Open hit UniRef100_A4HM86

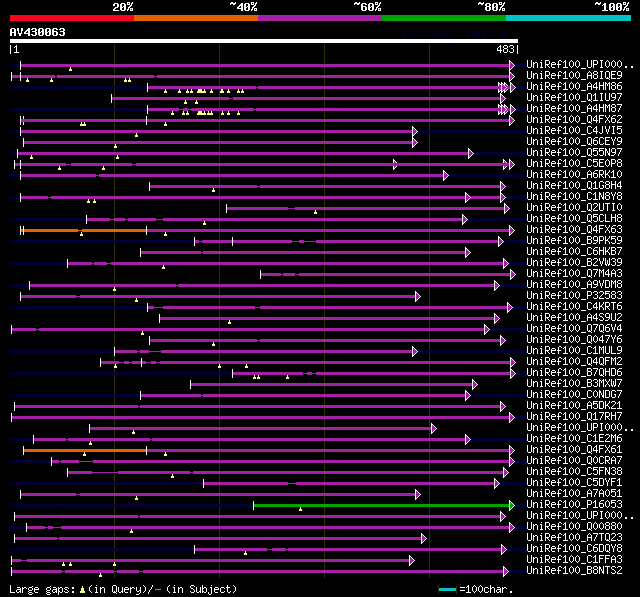point(574,87)
